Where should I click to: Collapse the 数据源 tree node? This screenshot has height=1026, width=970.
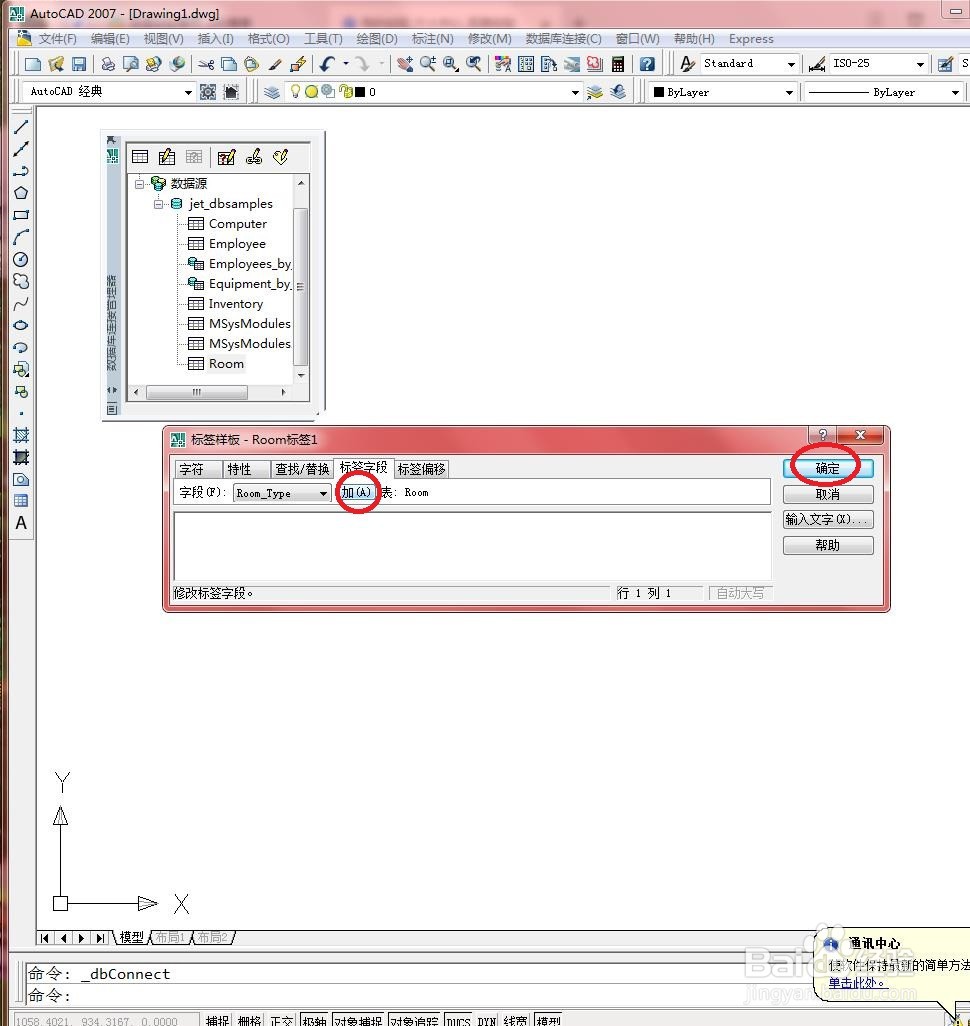(x=139, y=184)
